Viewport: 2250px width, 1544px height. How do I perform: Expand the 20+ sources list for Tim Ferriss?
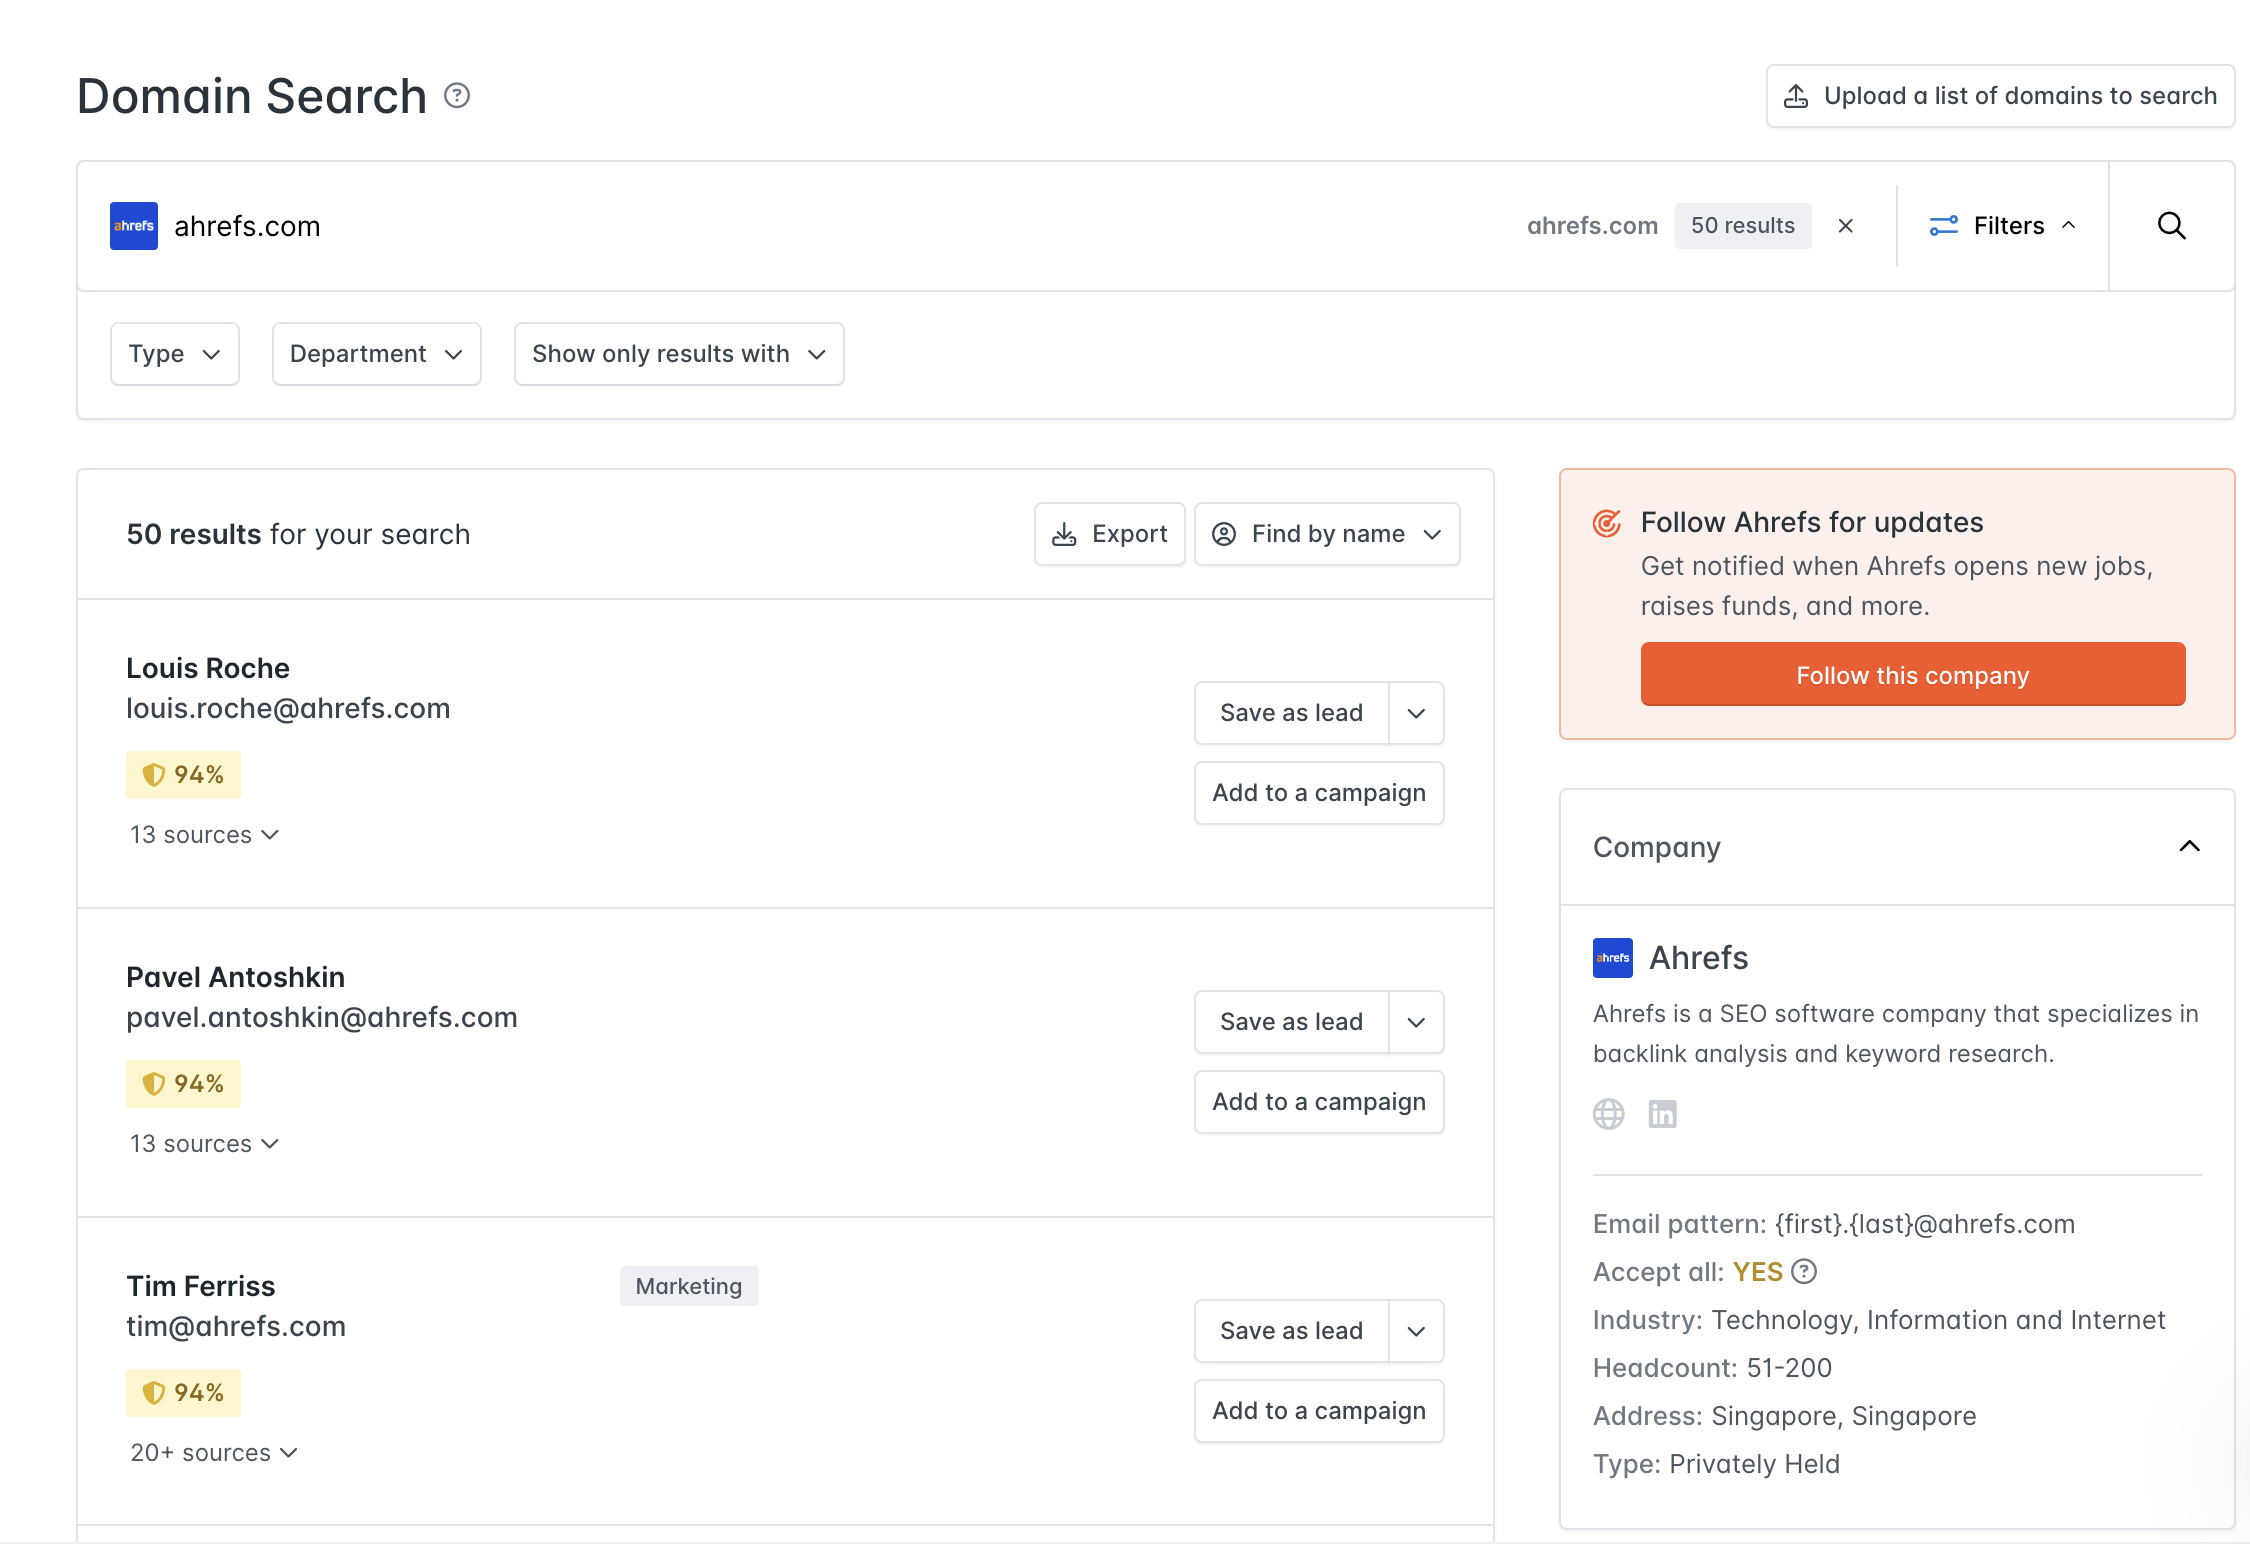214,1453
